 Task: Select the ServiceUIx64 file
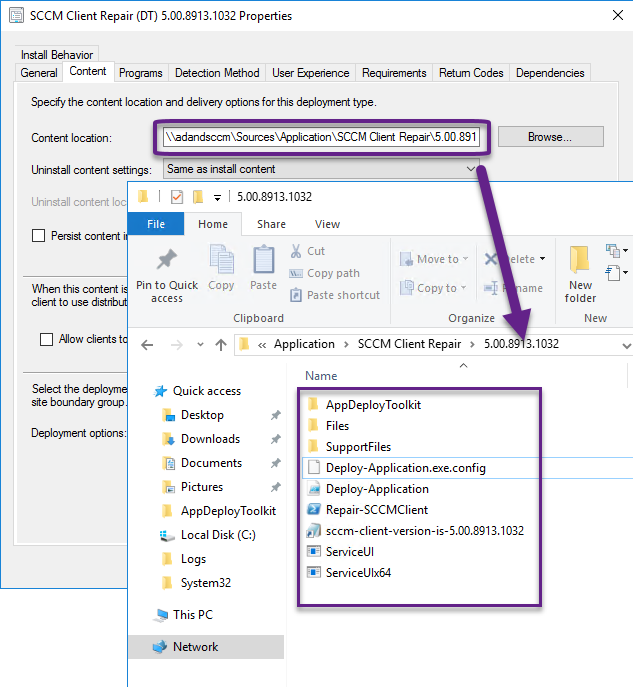[x=349, y=573]
